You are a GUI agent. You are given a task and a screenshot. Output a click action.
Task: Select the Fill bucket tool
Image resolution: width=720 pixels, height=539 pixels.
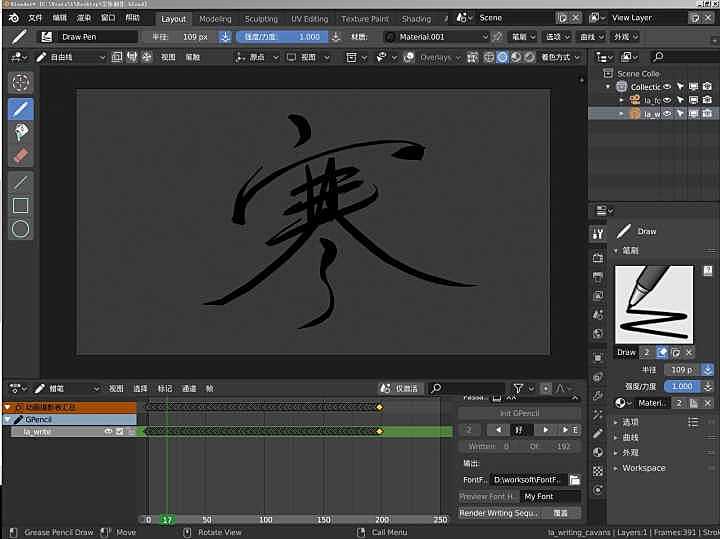20,132
